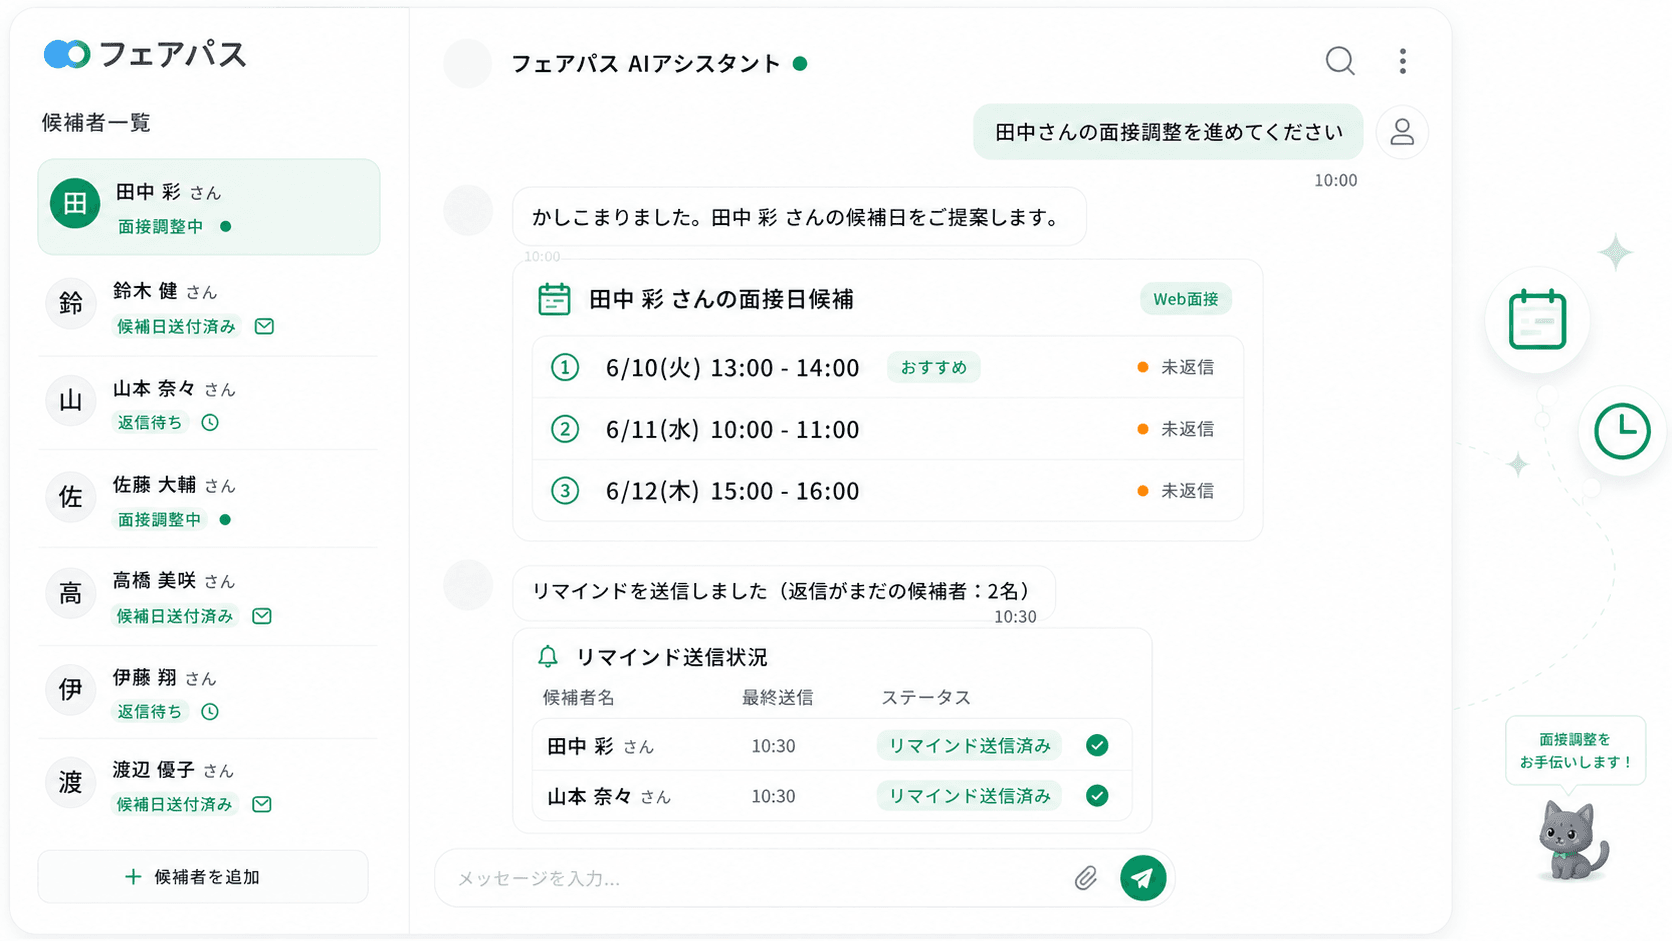Open the three-dot more options menu
The image size is (1672, 941).
click(x=1403, y=61)
